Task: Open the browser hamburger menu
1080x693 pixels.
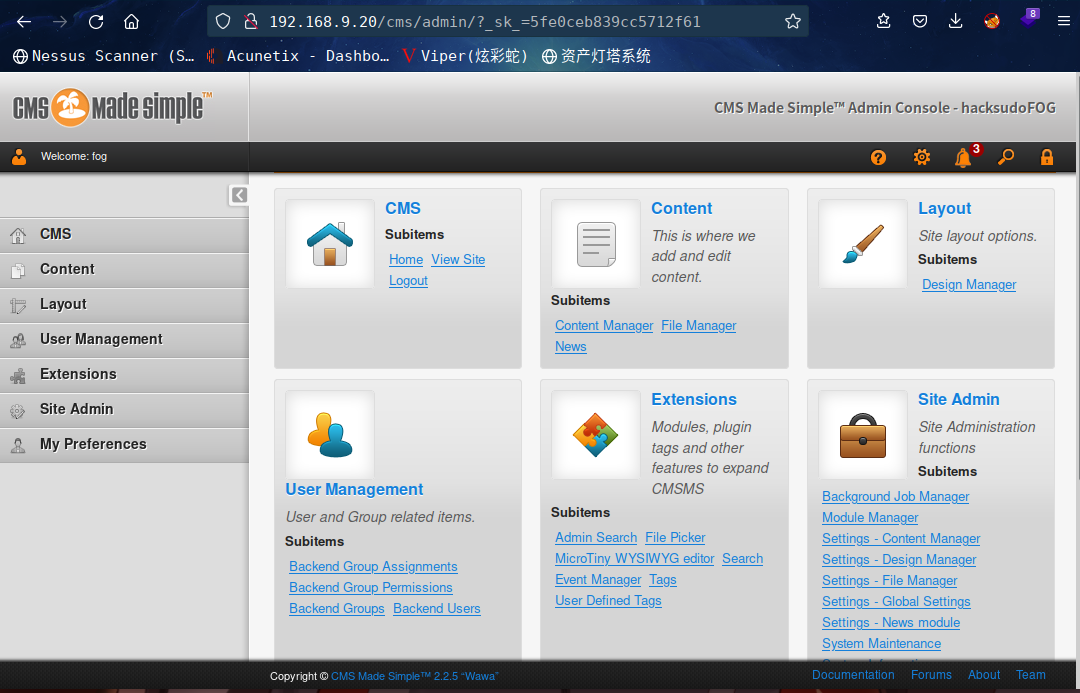Action: coord(1063,21)
